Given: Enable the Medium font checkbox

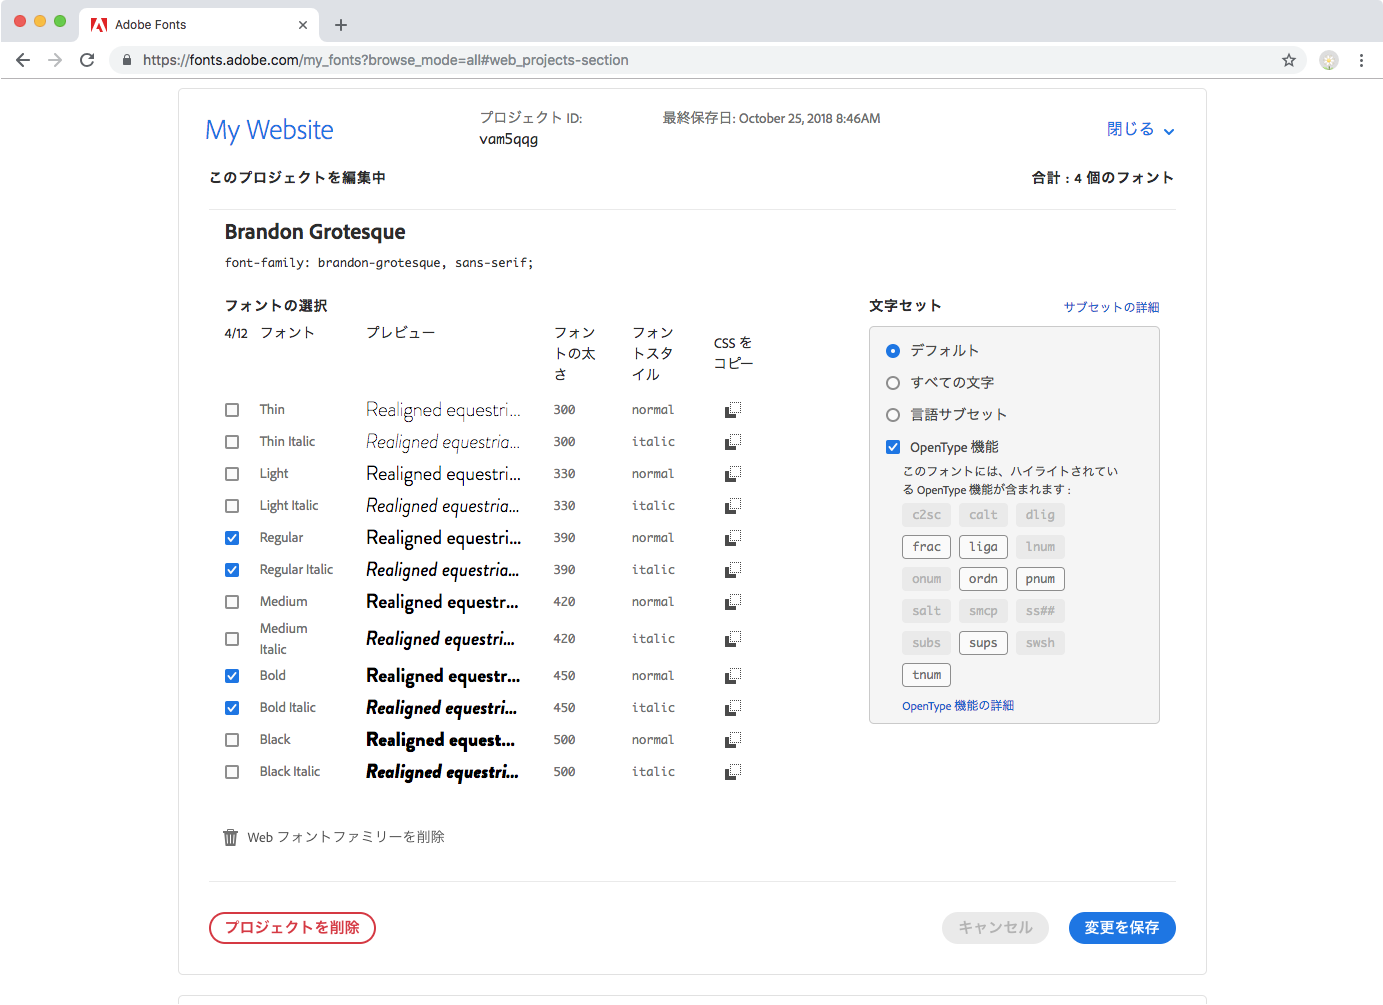Looking at the screenshot, I should (232, 602).
